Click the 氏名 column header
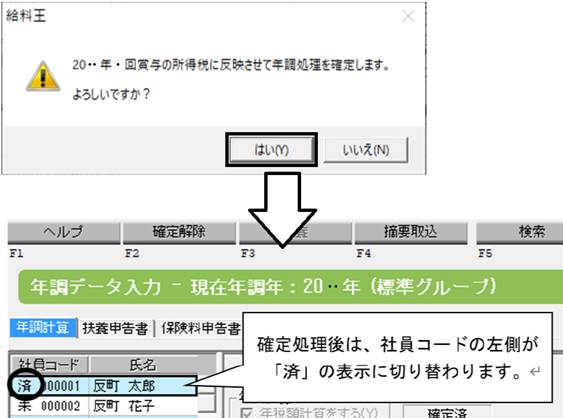Screen dimensions: 563x418 143,365
